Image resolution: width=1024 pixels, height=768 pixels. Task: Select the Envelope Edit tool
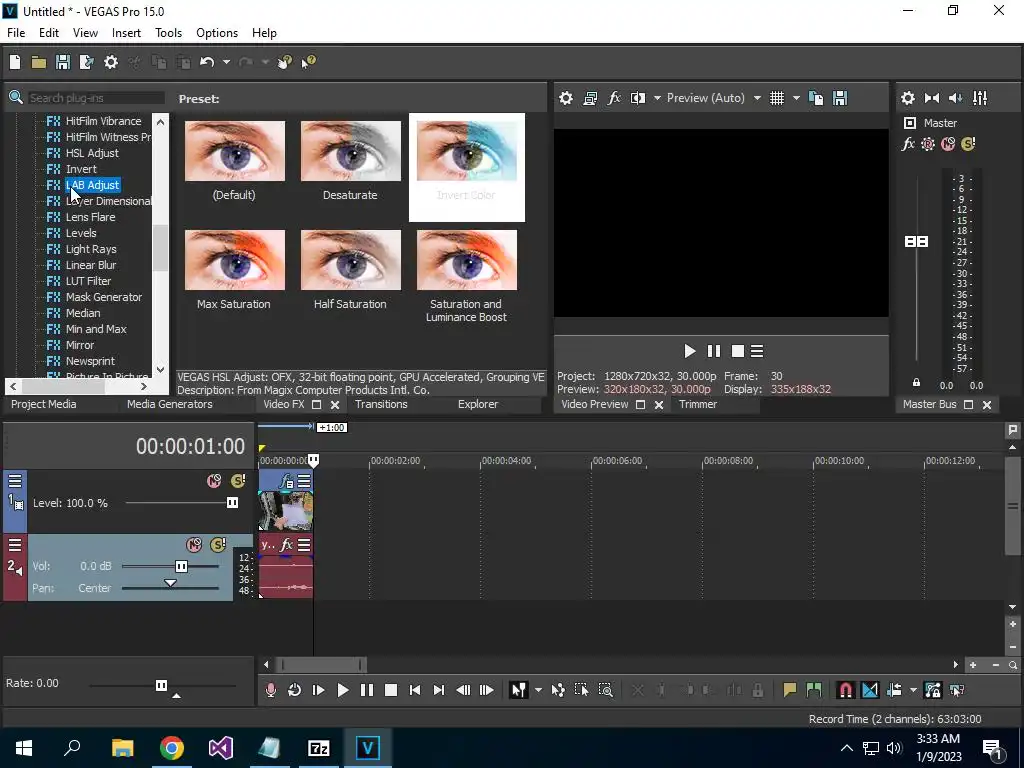coord(558,690)
